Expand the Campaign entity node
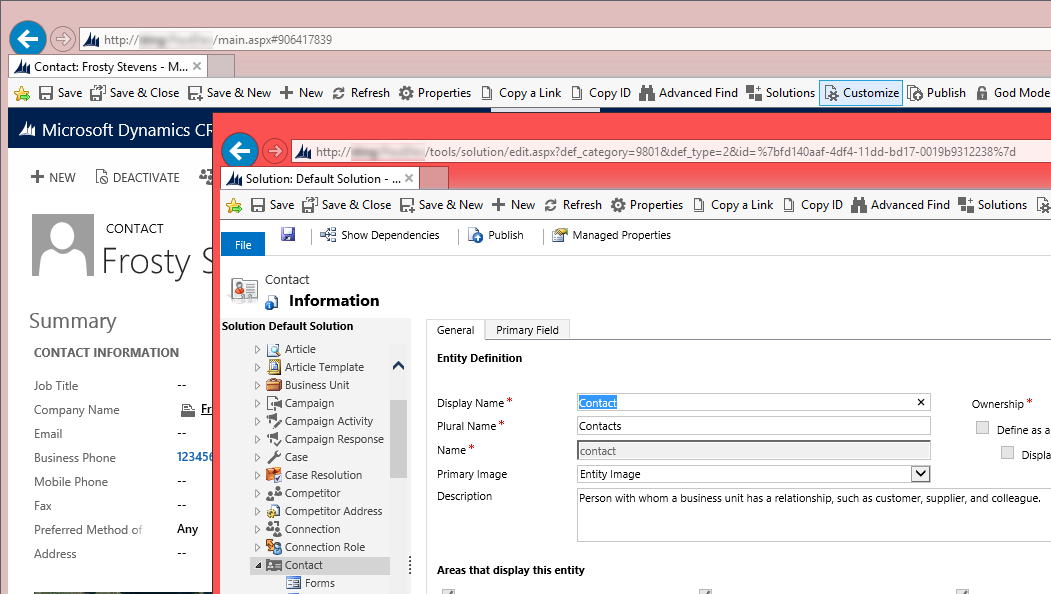The height and width of the screenshot is (594, 1051). click(x=257, y=404)
